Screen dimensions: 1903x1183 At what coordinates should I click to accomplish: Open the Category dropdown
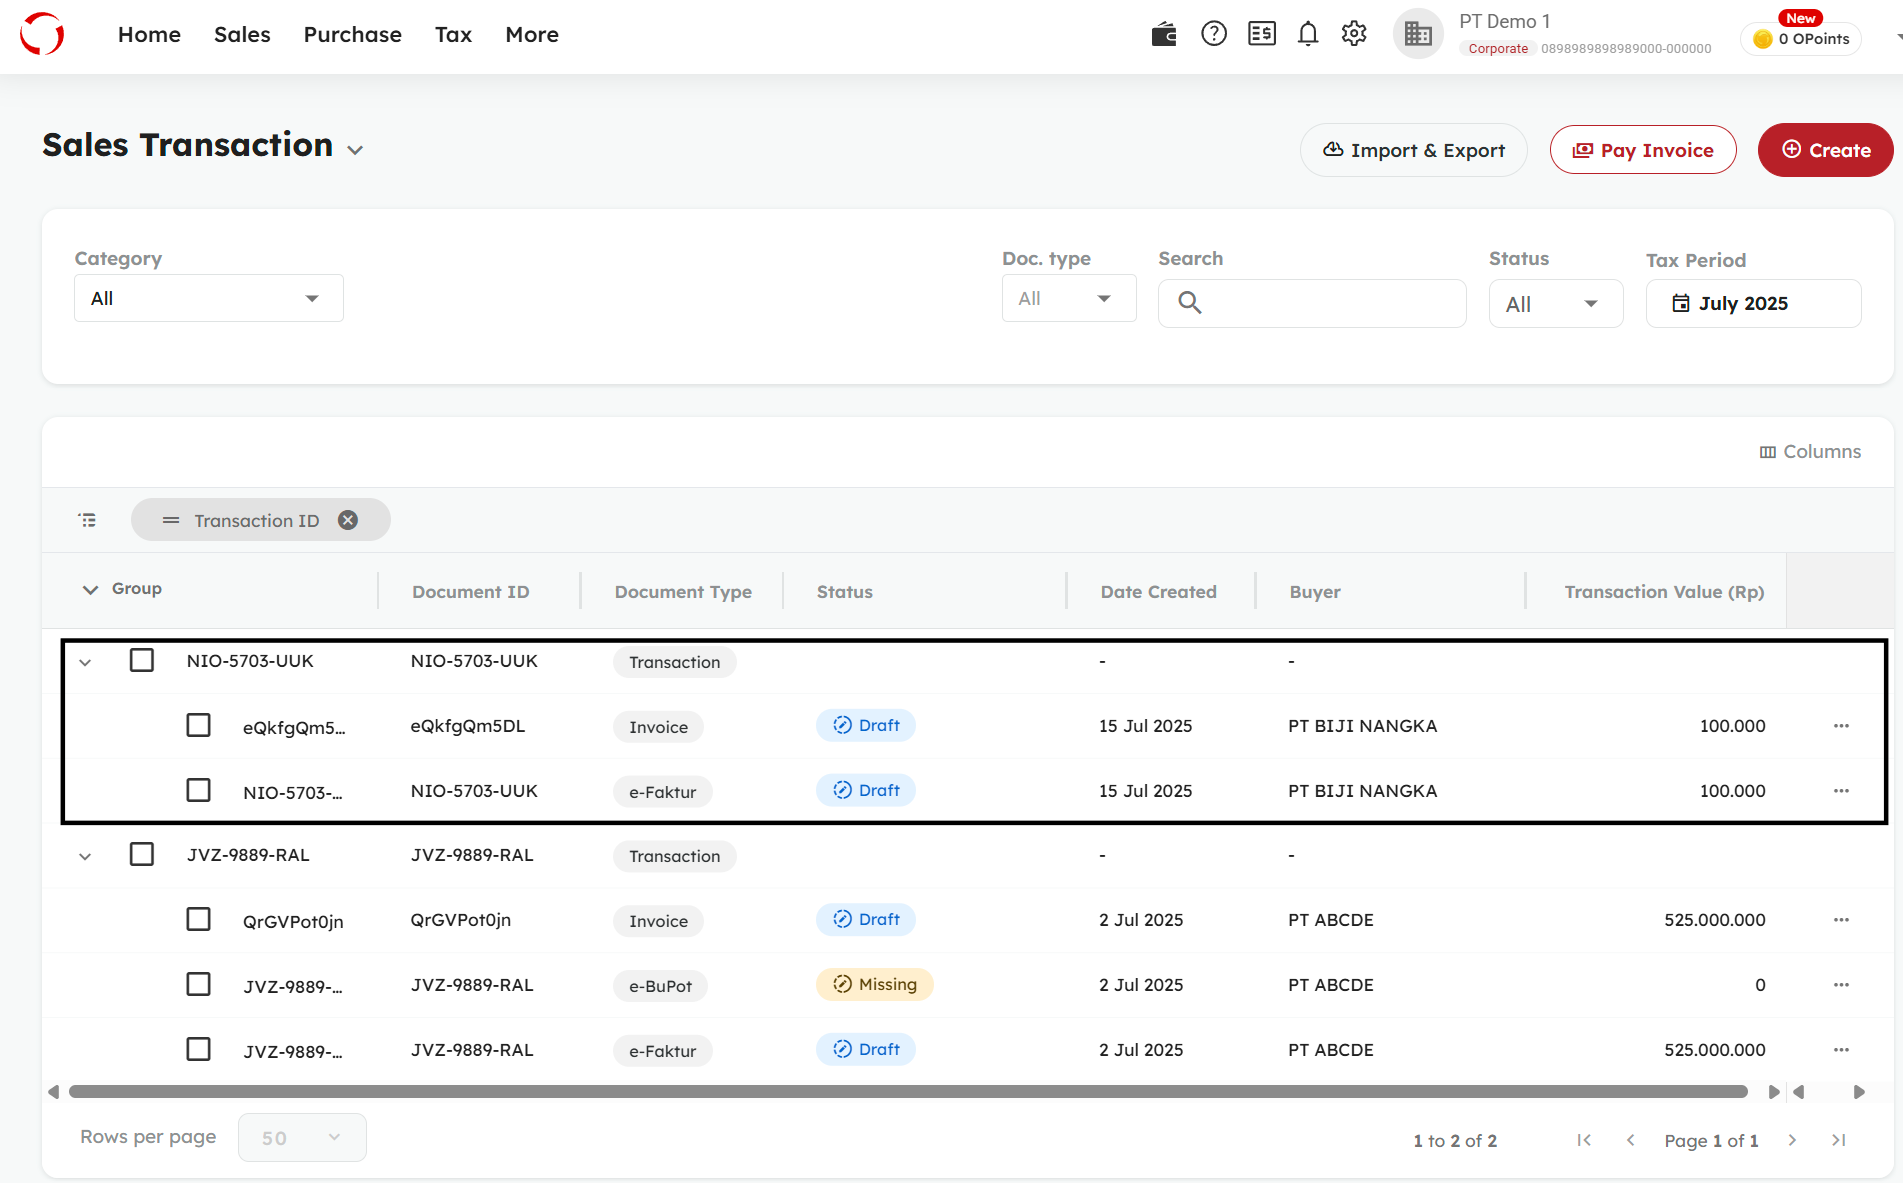208,298
